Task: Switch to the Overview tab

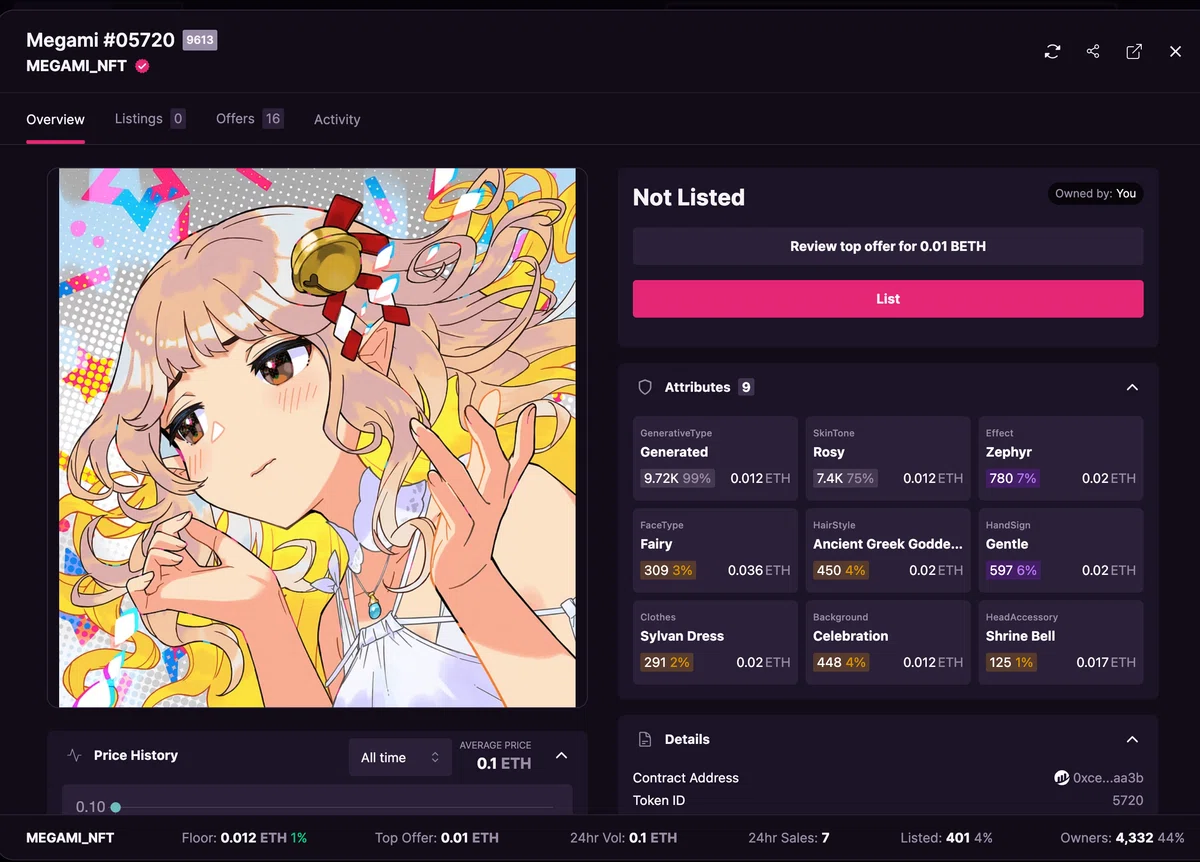Action: click(55, 119)
